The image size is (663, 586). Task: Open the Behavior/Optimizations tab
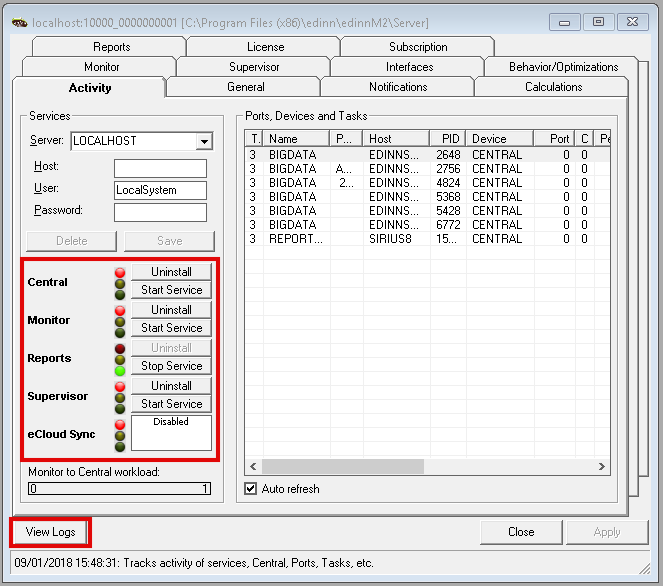[x=563, y=67]
